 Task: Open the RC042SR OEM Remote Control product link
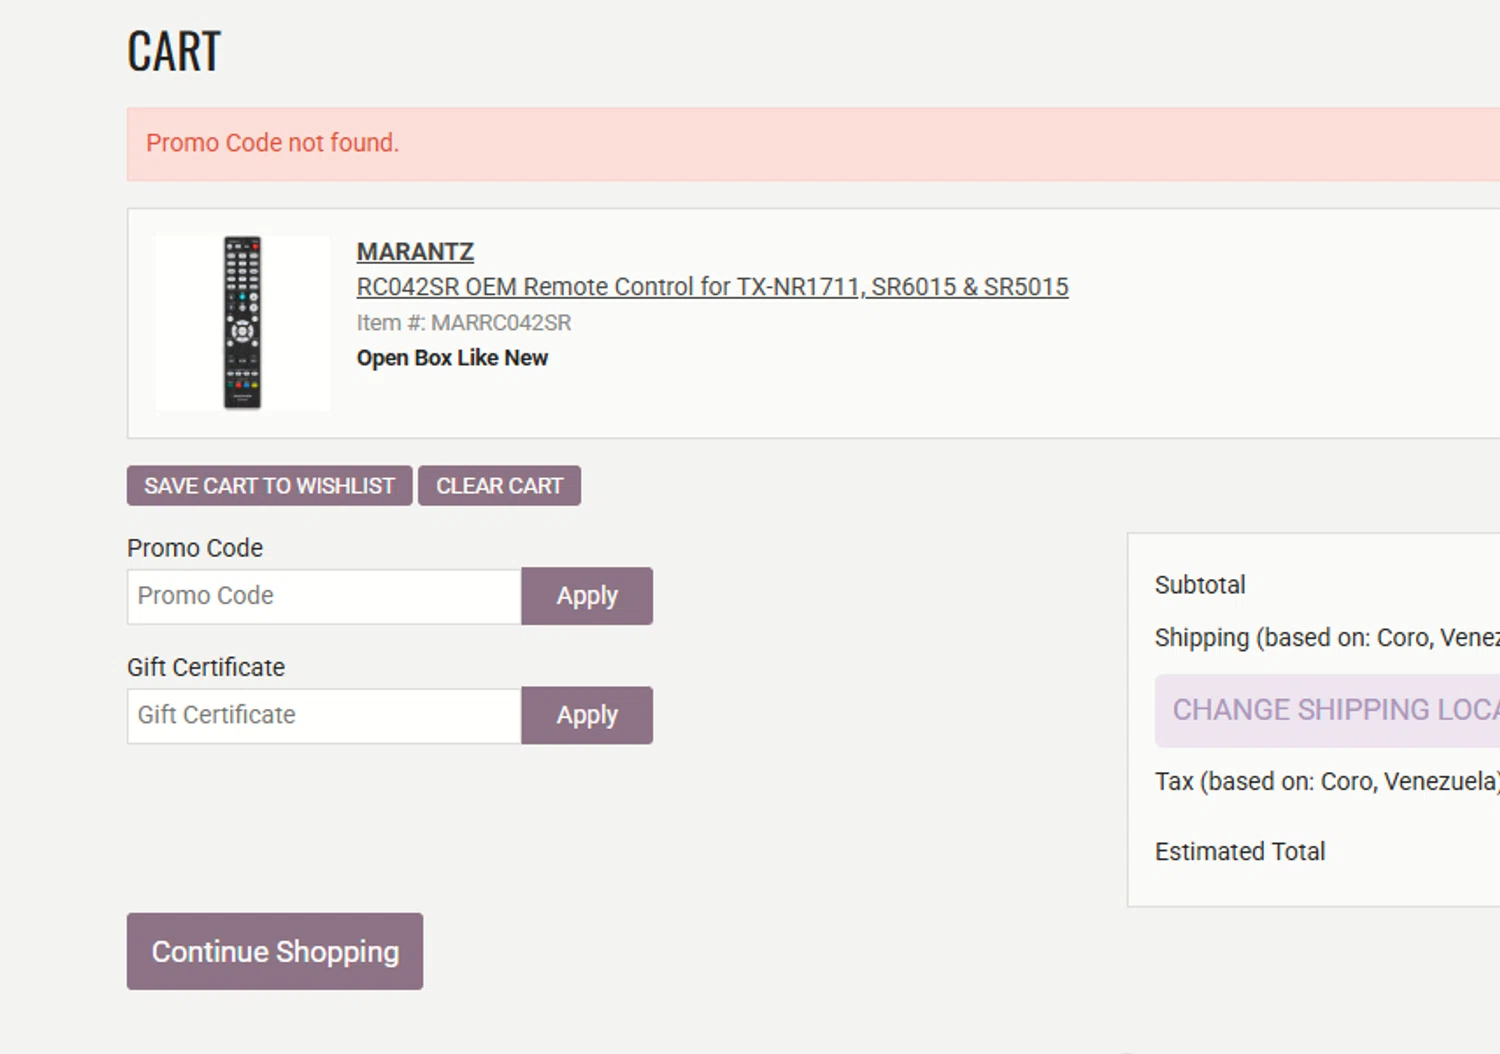[712, 287]
